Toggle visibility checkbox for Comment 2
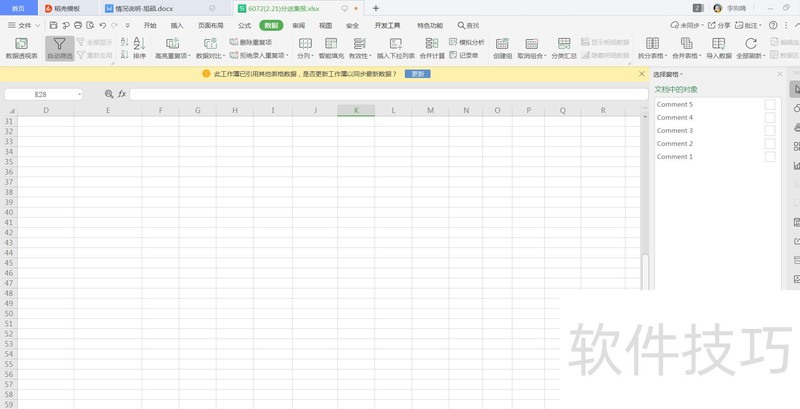Screen dimensions: 800x409 tap(770, 144)
